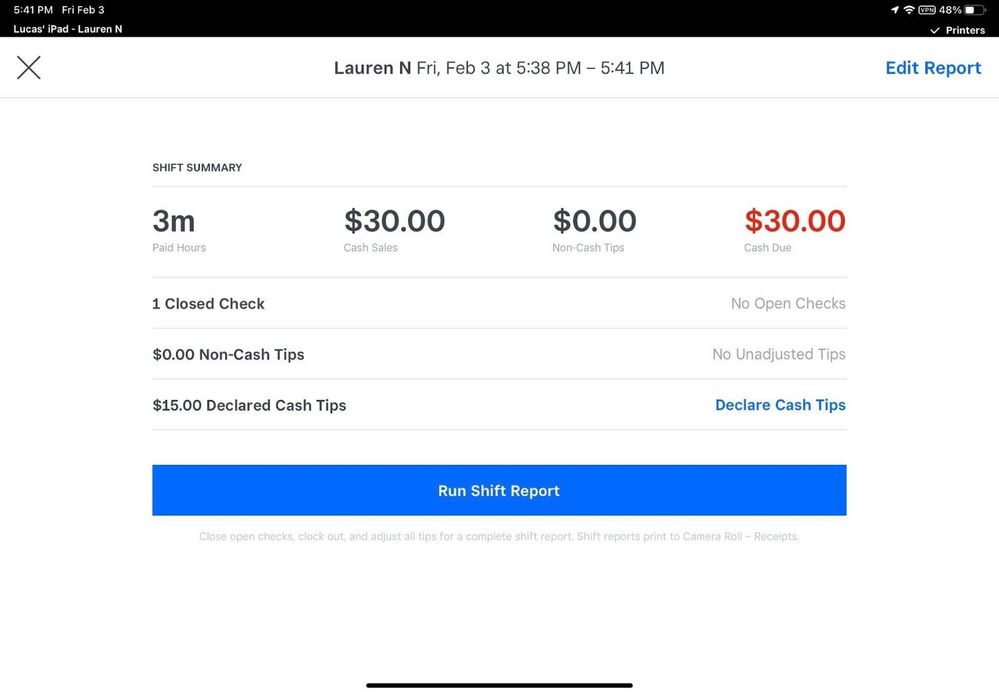The width and height of the screenshot is (999, 694).
Task: Tap the red $30.00 Cash Due amount
Action: point(795,221)
